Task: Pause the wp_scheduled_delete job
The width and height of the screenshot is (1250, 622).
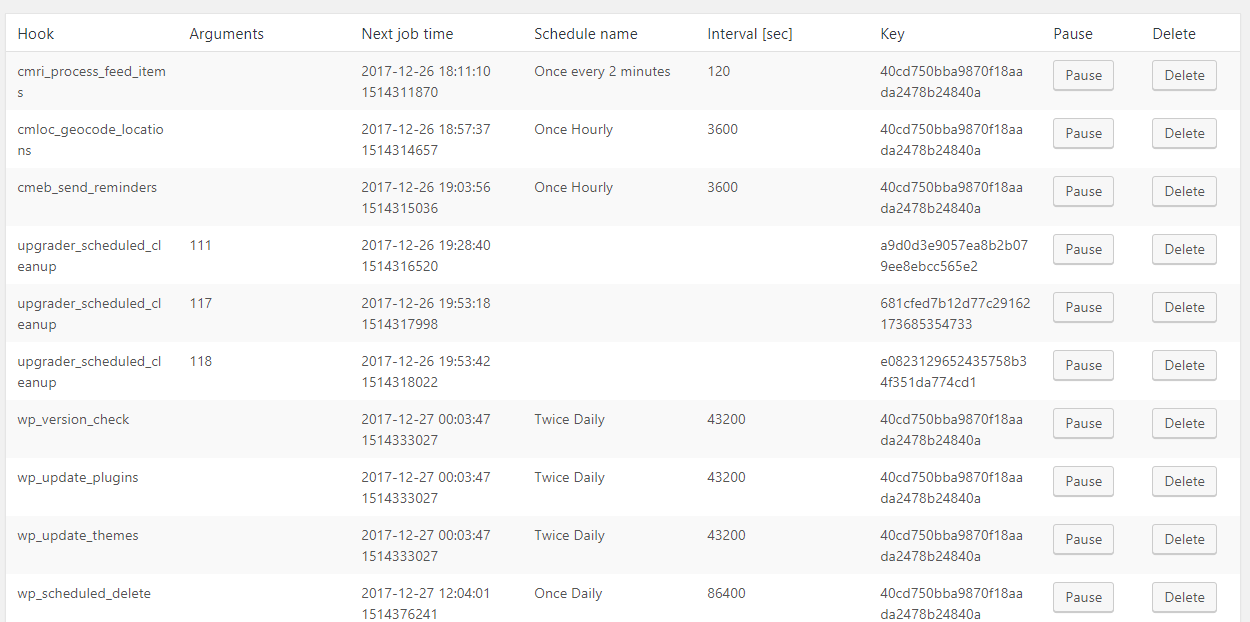Action: click(x=1083, y=598)
